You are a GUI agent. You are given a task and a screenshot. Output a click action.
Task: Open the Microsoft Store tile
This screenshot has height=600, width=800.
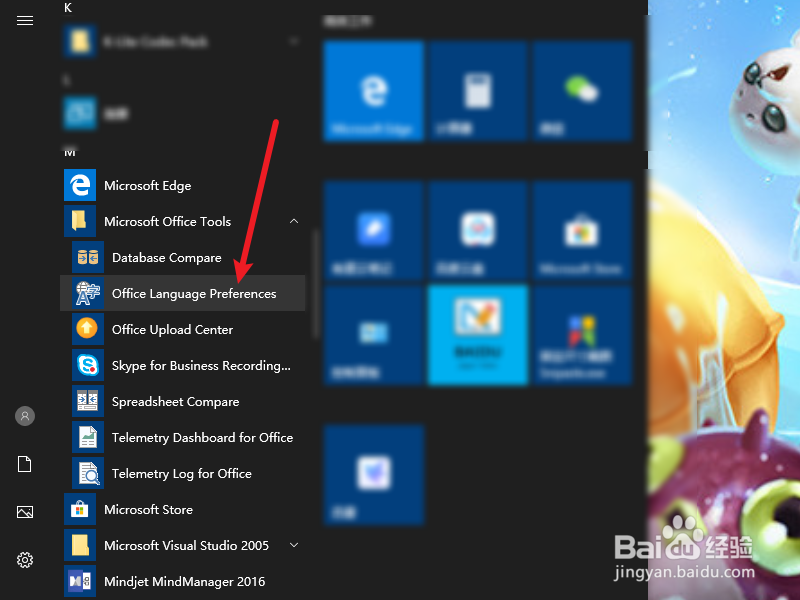point(582,230)
